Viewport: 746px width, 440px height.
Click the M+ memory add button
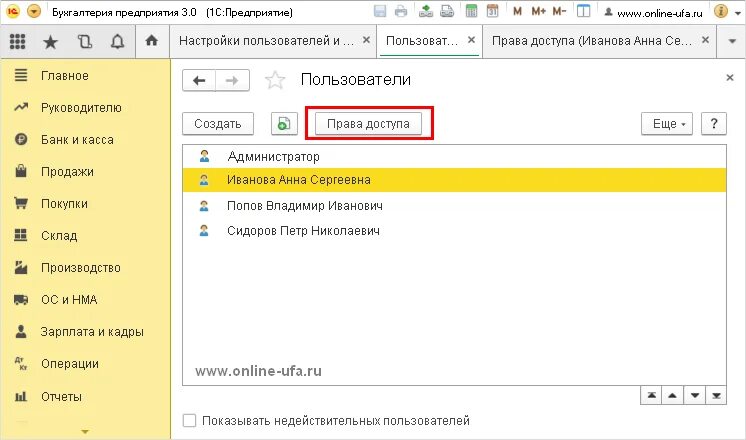tap(539, 11)
